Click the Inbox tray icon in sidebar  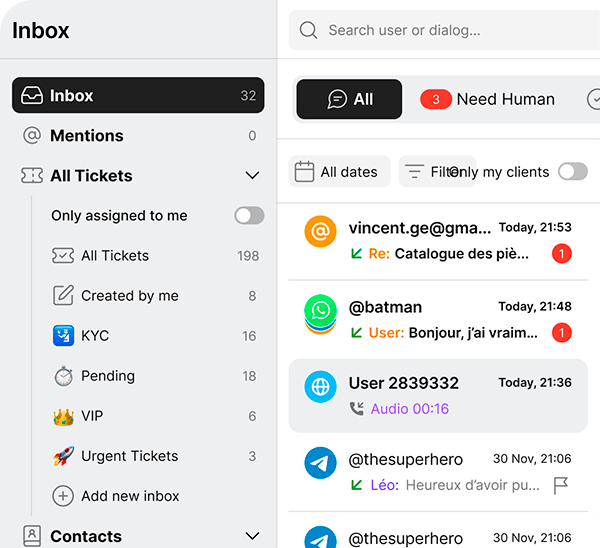pos(32,95)
